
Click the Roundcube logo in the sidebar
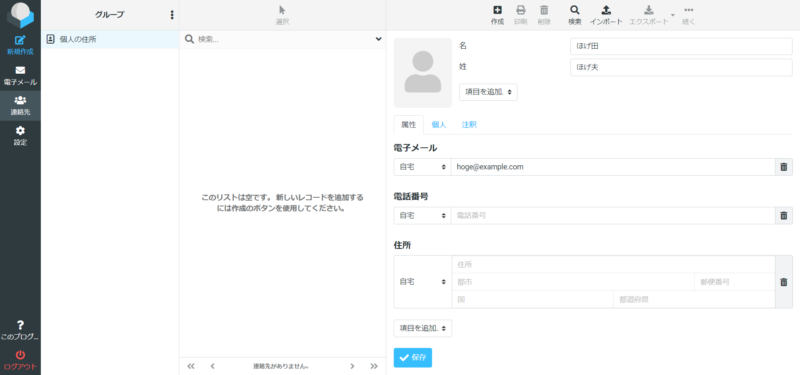(20, 15)
